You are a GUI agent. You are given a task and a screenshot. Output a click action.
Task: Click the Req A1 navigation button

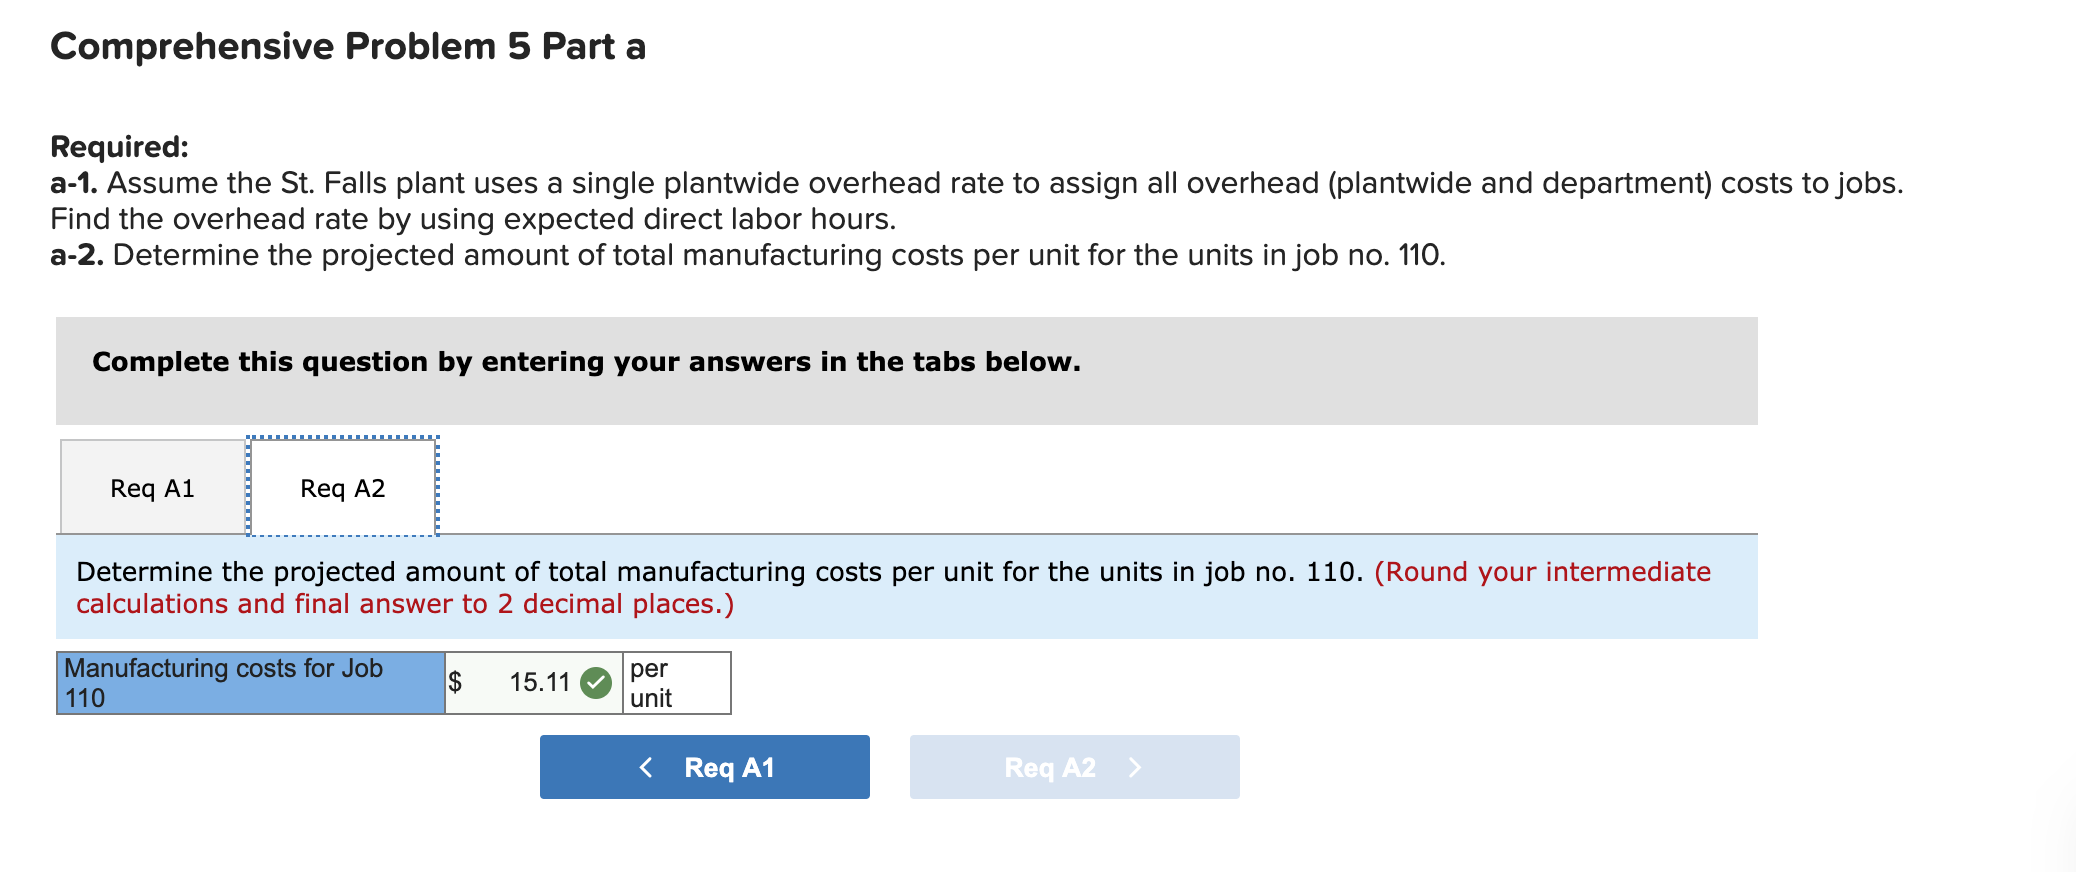(703, 767)
